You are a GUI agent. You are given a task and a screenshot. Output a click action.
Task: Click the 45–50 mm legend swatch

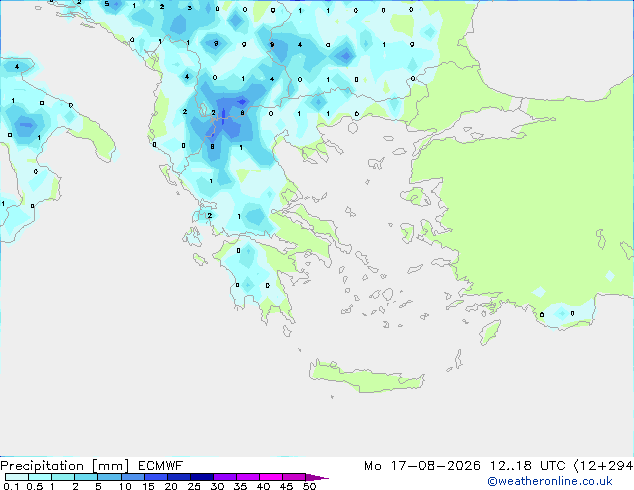[294, 477]
